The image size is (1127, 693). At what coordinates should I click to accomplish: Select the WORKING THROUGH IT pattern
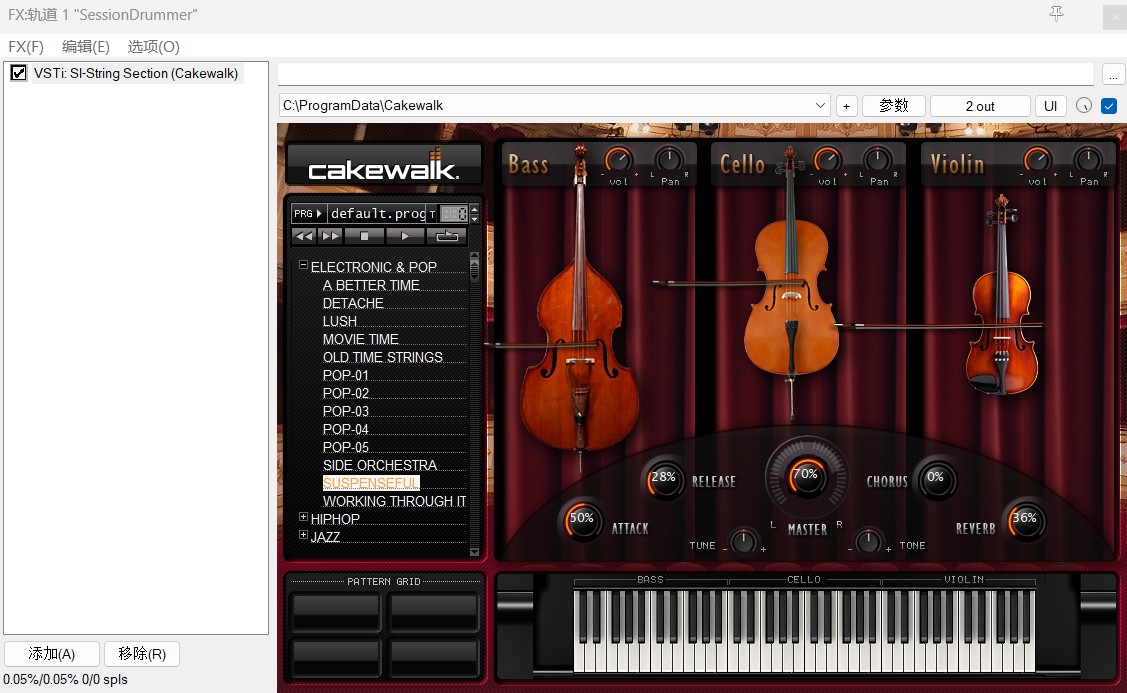(x=395, y=501)
